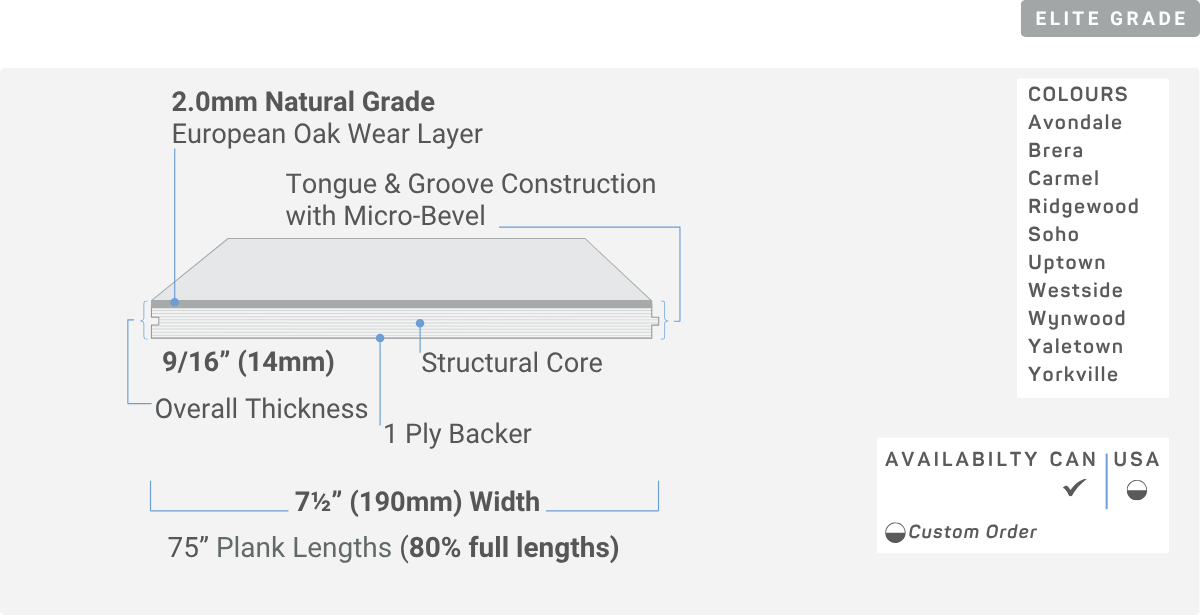
Task: Pick the Soho colour
Action: pyautogui.click(x=1053, y=234)
